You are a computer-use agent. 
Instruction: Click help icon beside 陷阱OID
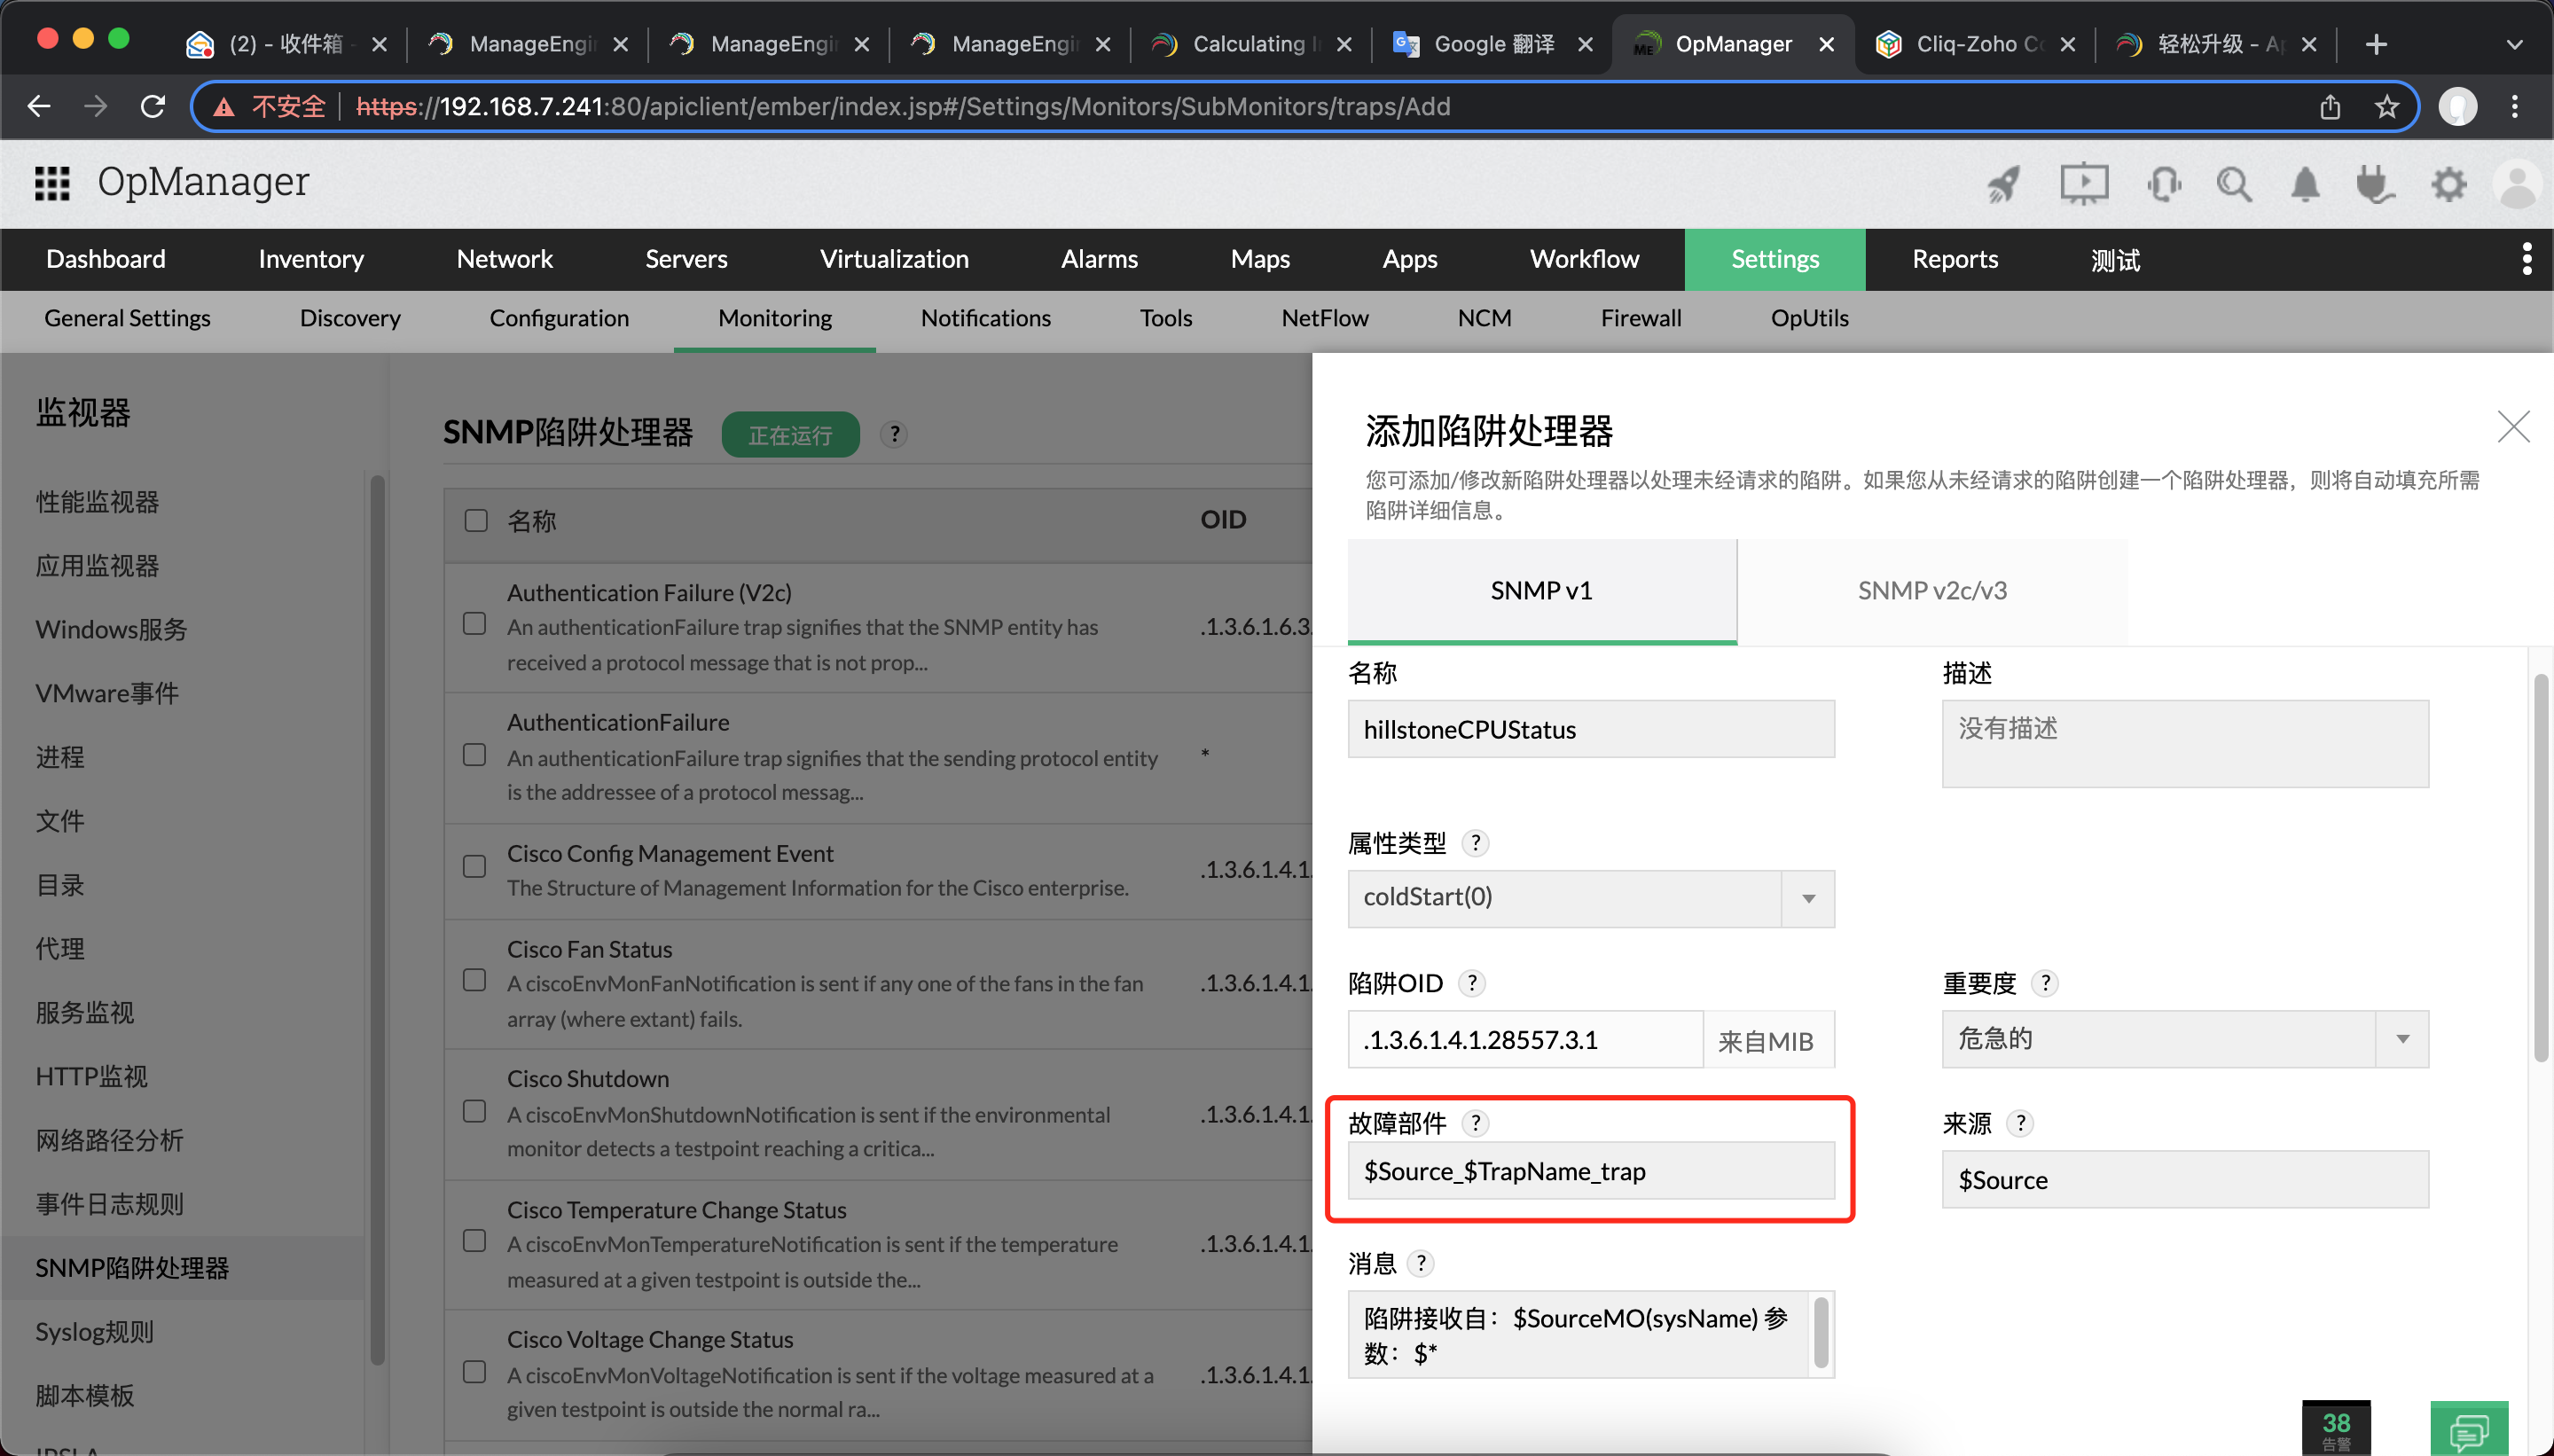1471,983
